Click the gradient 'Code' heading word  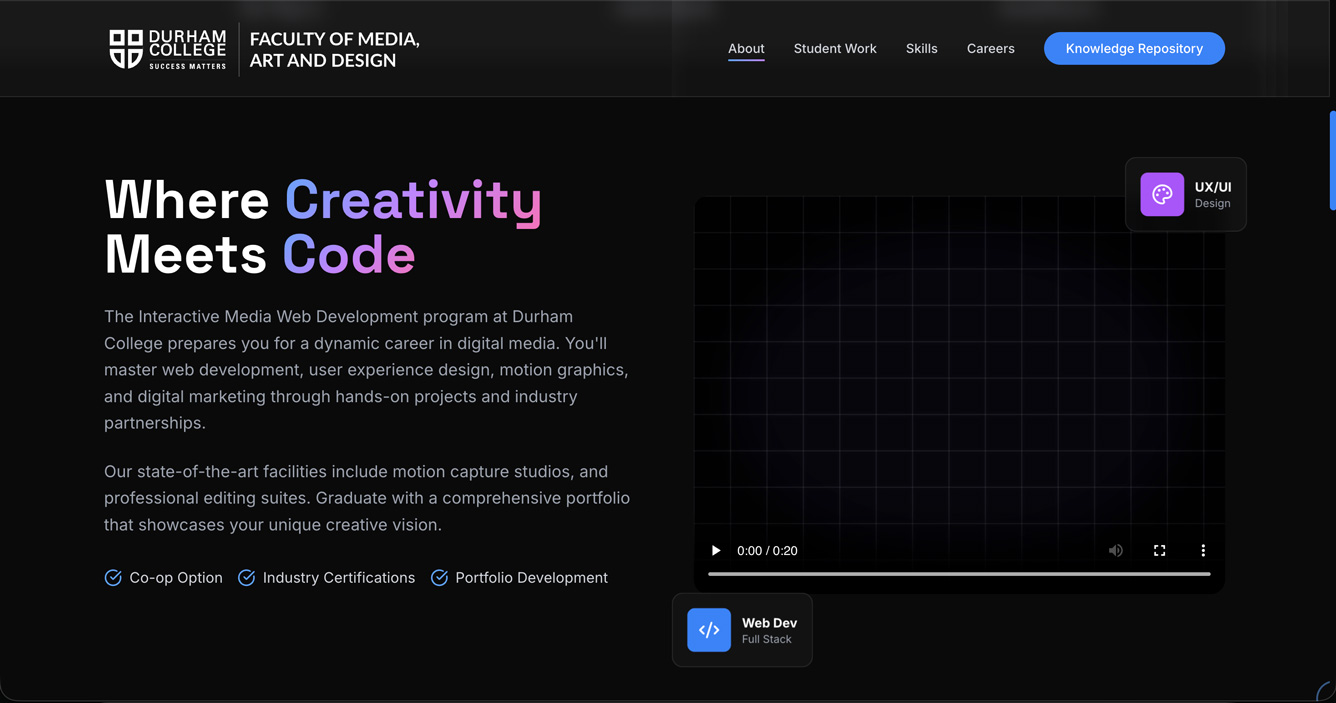coord(349,254)
